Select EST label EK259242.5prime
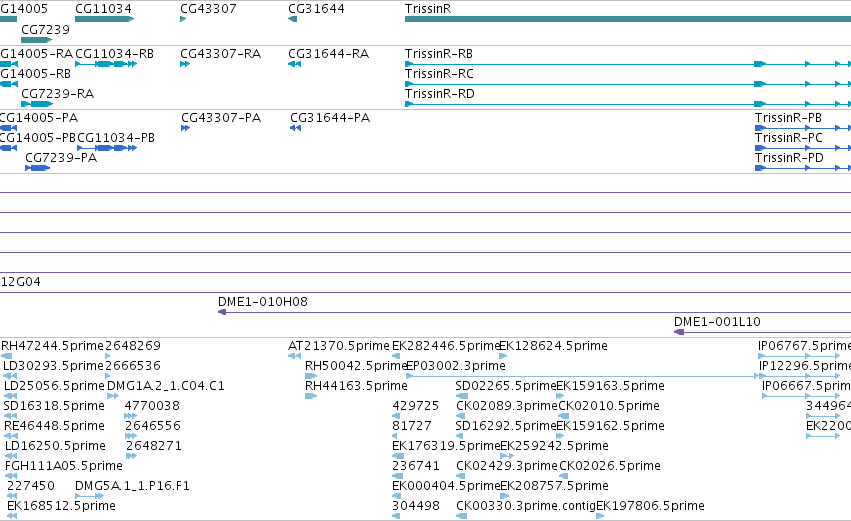 tap(554, 446)
